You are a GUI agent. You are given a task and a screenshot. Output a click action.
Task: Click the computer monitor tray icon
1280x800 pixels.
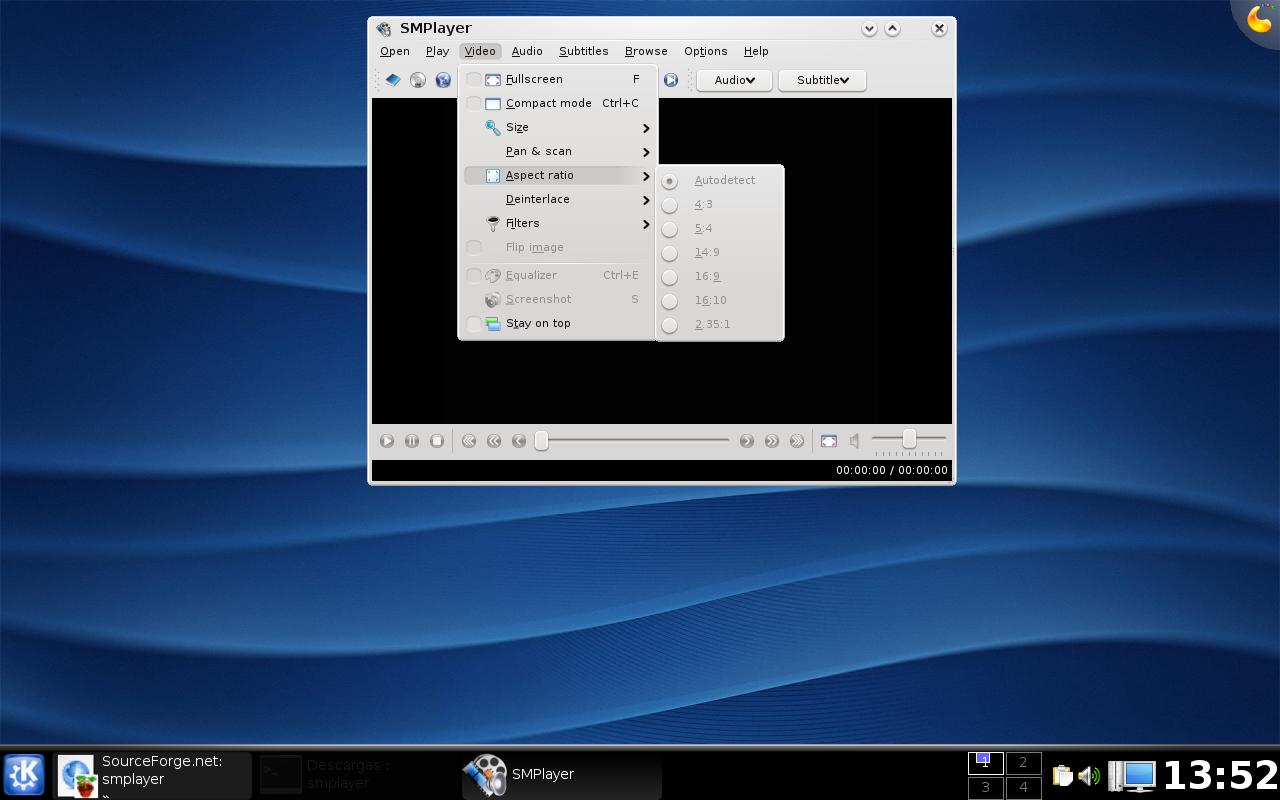(1133, 775)
